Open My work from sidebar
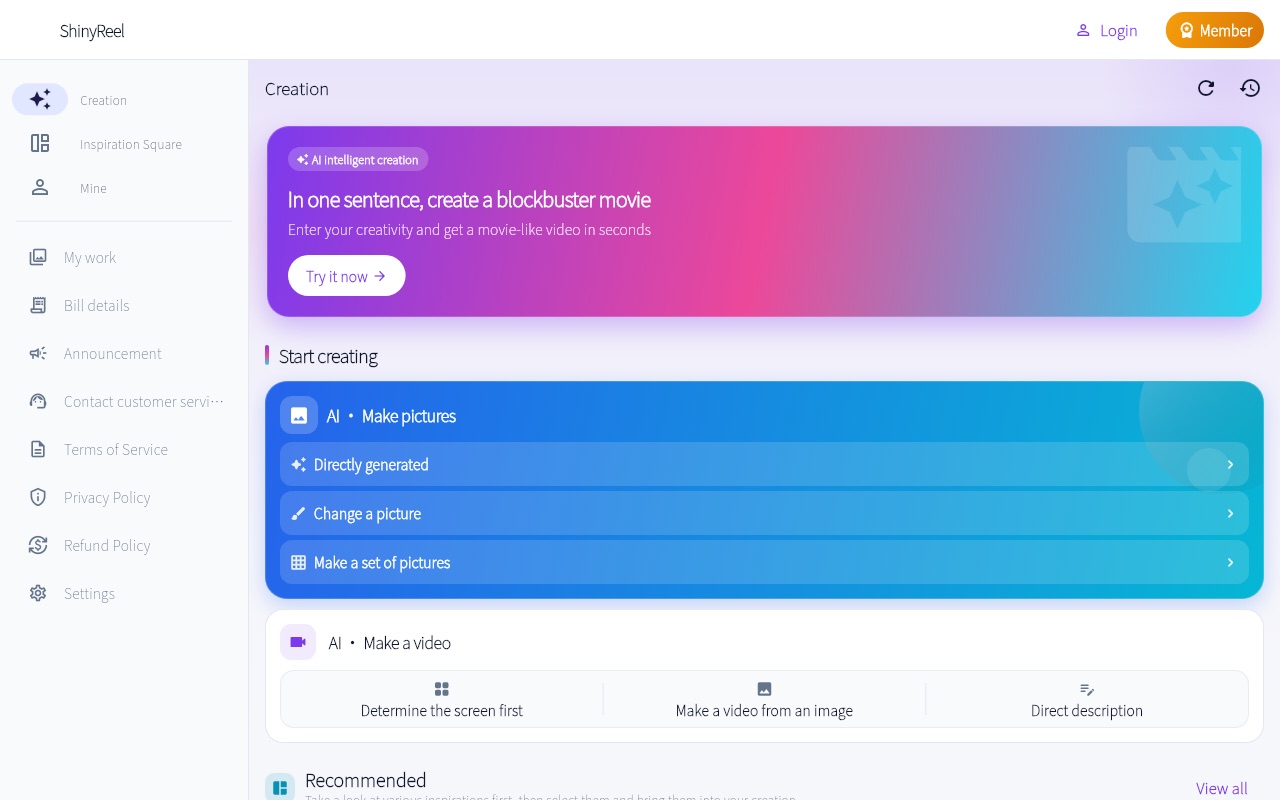 coord(90,257)
